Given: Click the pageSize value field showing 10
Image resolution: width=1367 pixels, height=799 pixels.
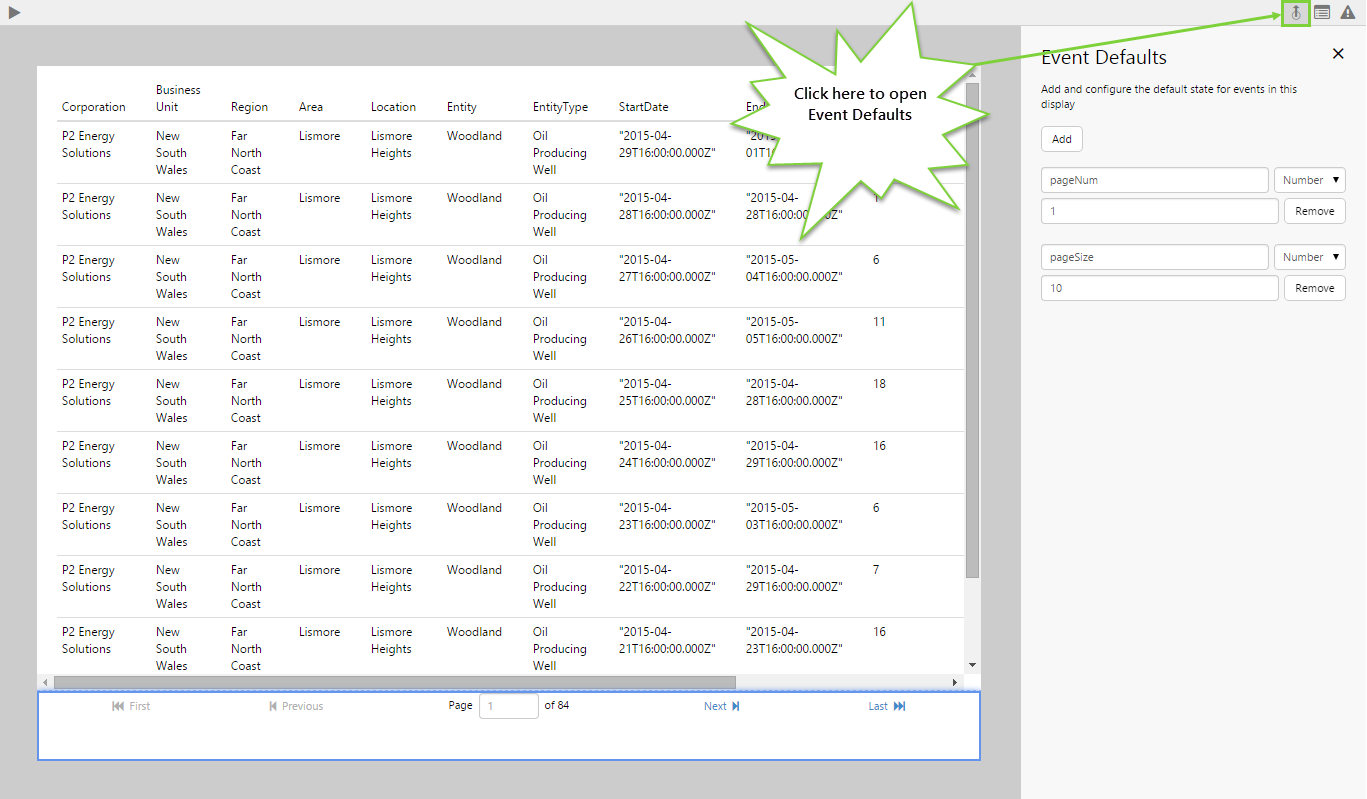Looking at the screenshot, I should coord(1159,288).
